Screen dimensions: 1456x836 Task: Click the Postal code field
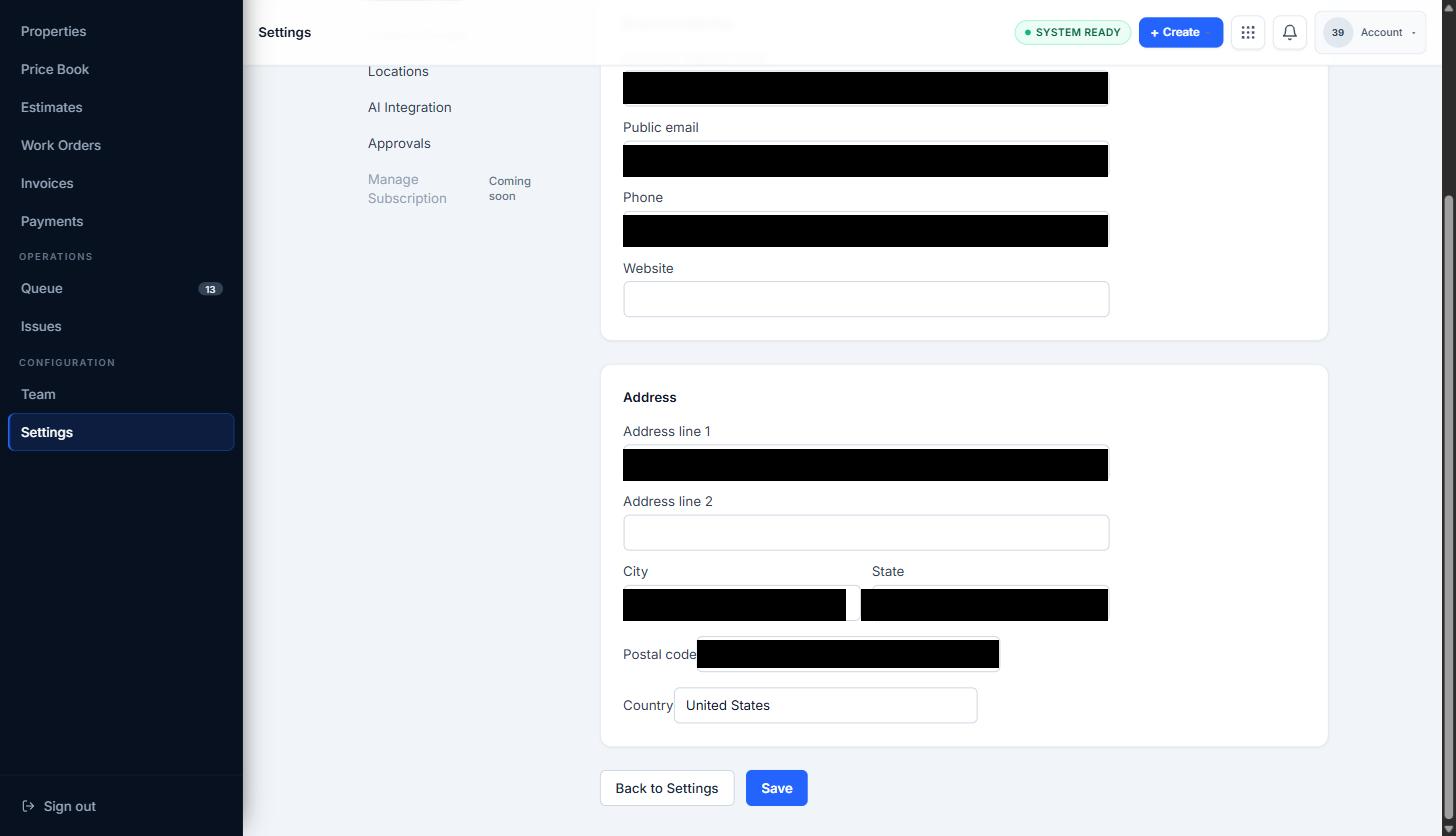pos(848,654)
